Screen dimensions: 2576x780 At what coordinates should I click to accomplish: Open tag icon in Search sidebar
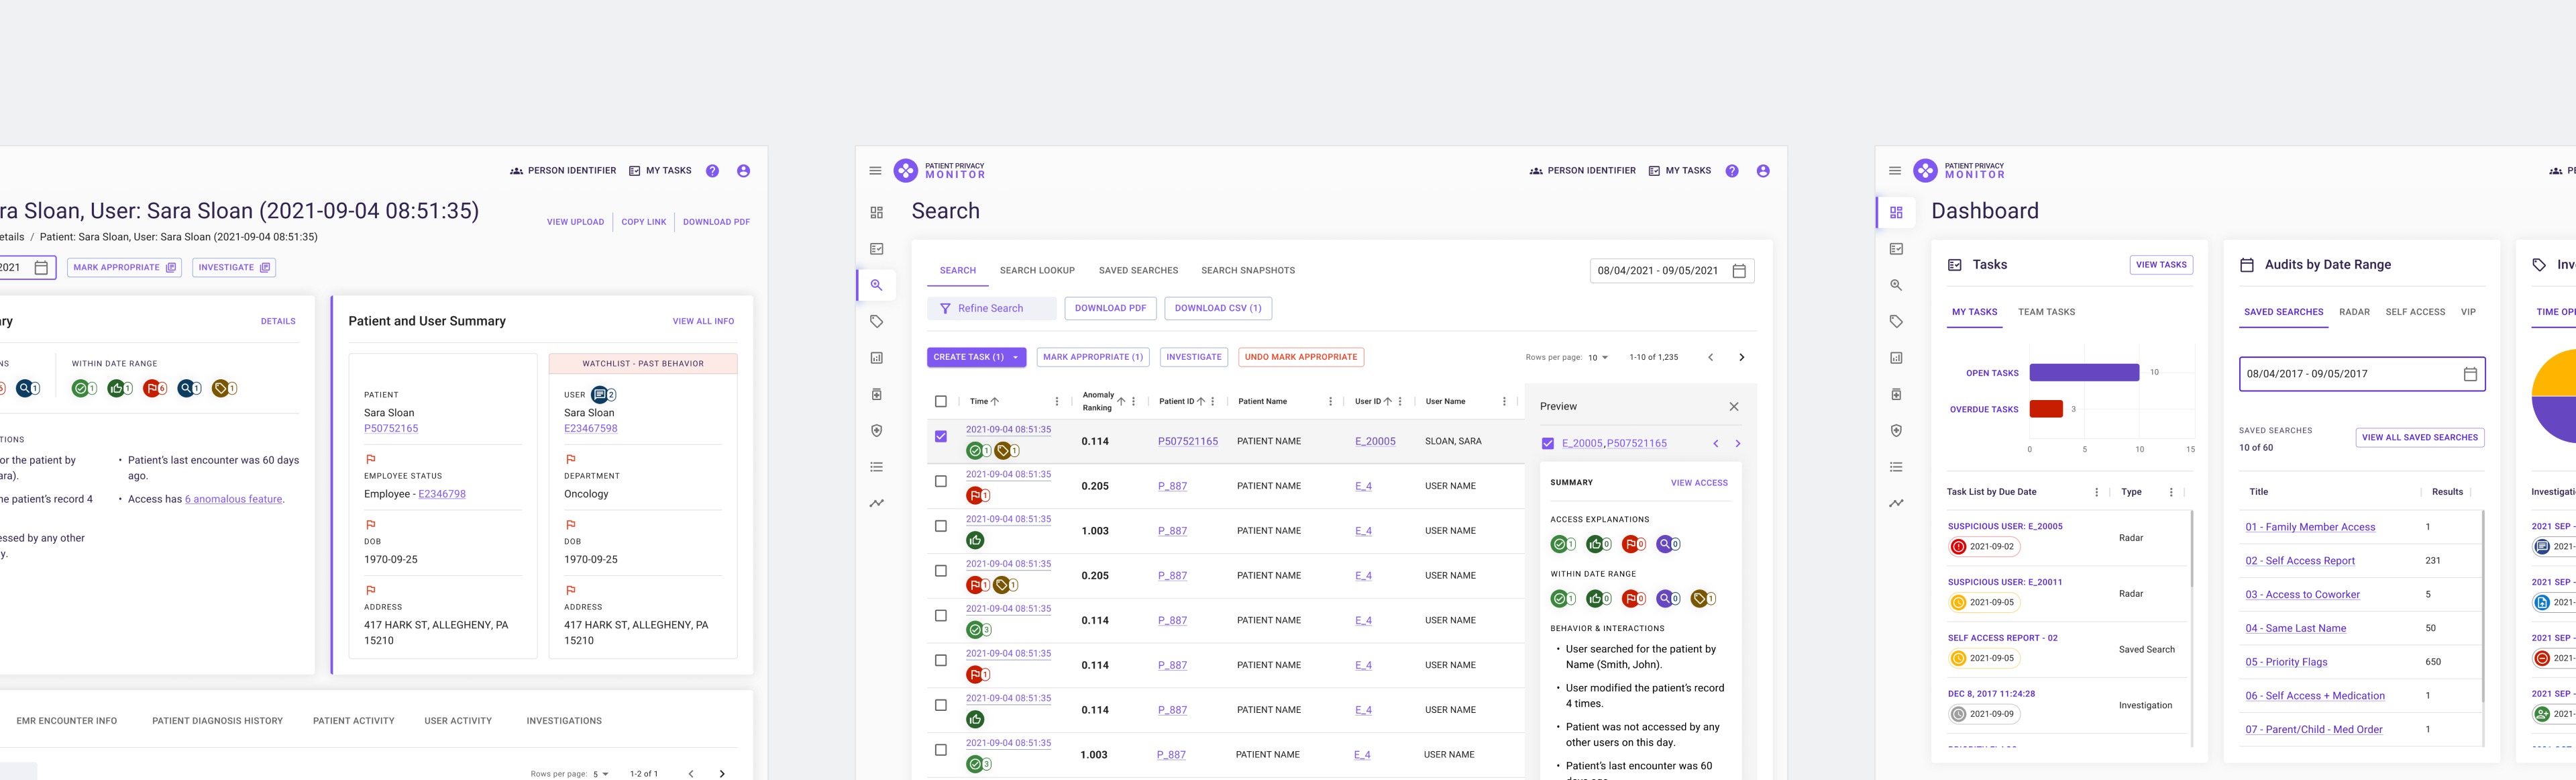(877, 322)
